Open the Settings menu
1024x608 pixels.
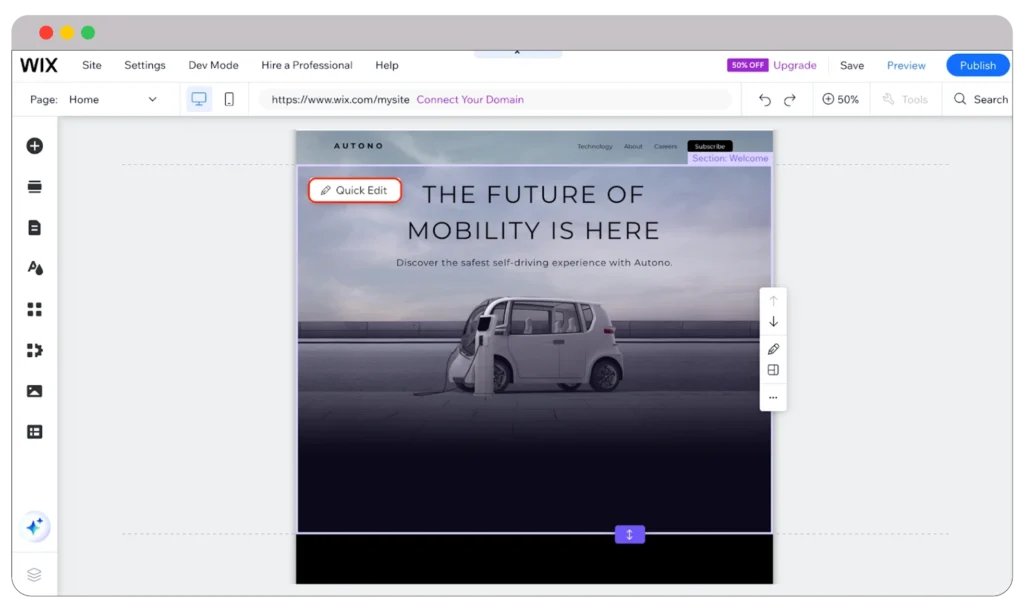[144, 65]
